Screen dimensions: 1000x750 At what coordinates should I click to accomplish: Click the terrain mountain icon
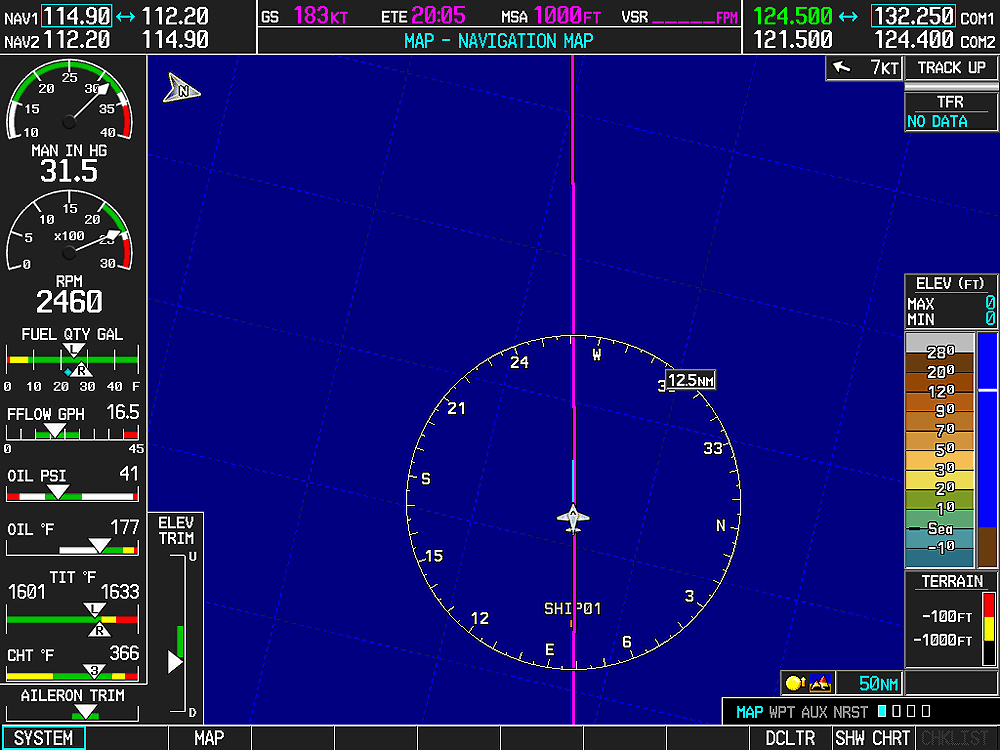coord(820,683)
